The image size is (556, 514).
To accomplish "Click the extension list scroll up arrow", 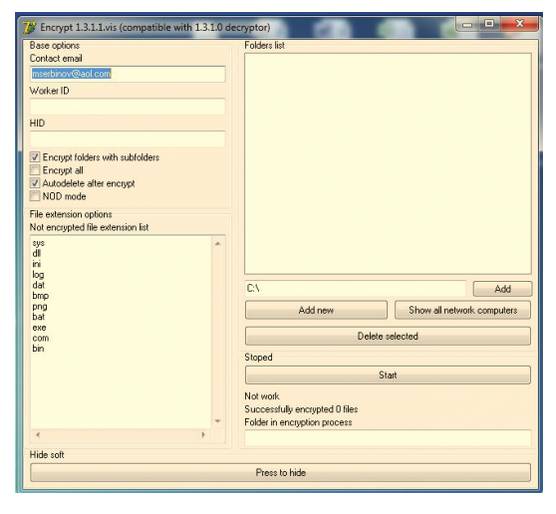I will (218, 244).
